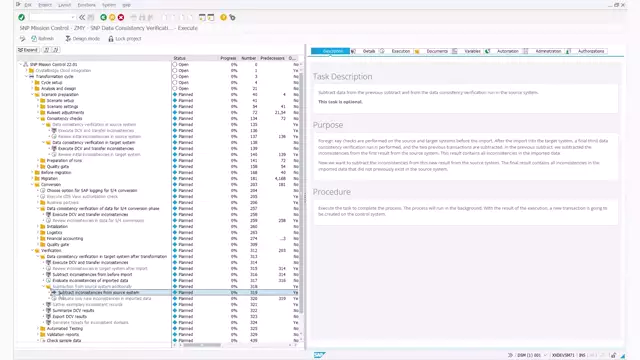640x360 pixels.
Task: Select Subtract inconsistencies from before import task
Action: pyautogui.click(x=92, y=275)
